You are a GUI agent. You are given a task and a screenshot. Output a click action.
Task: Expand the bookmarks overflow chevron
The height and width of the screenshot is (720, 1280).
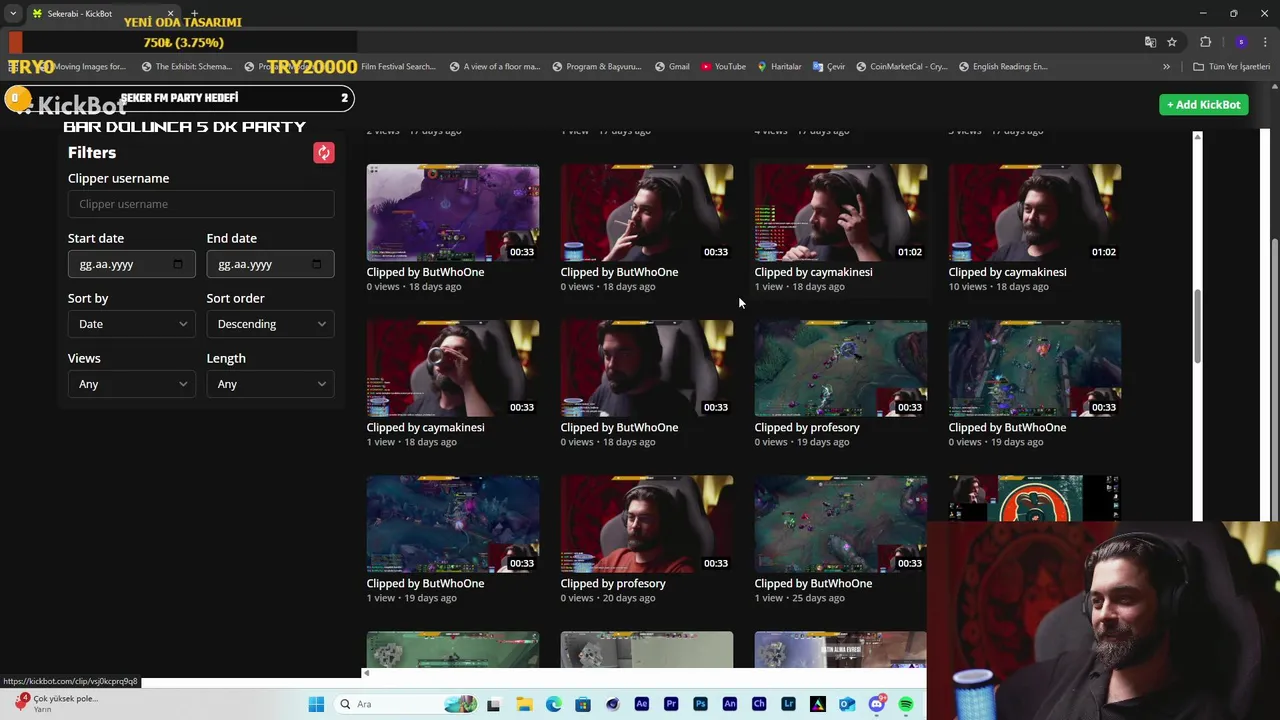[x=1166, y=67]
